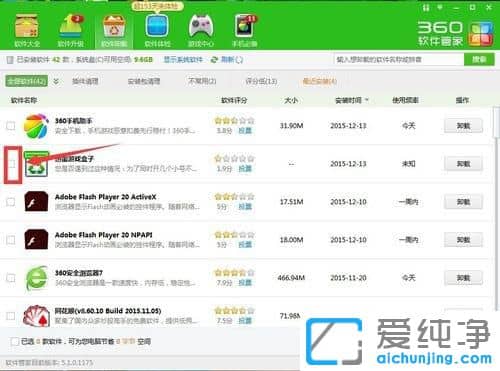Click the 2015-11-20 install date cell

(x=348, y=278)
